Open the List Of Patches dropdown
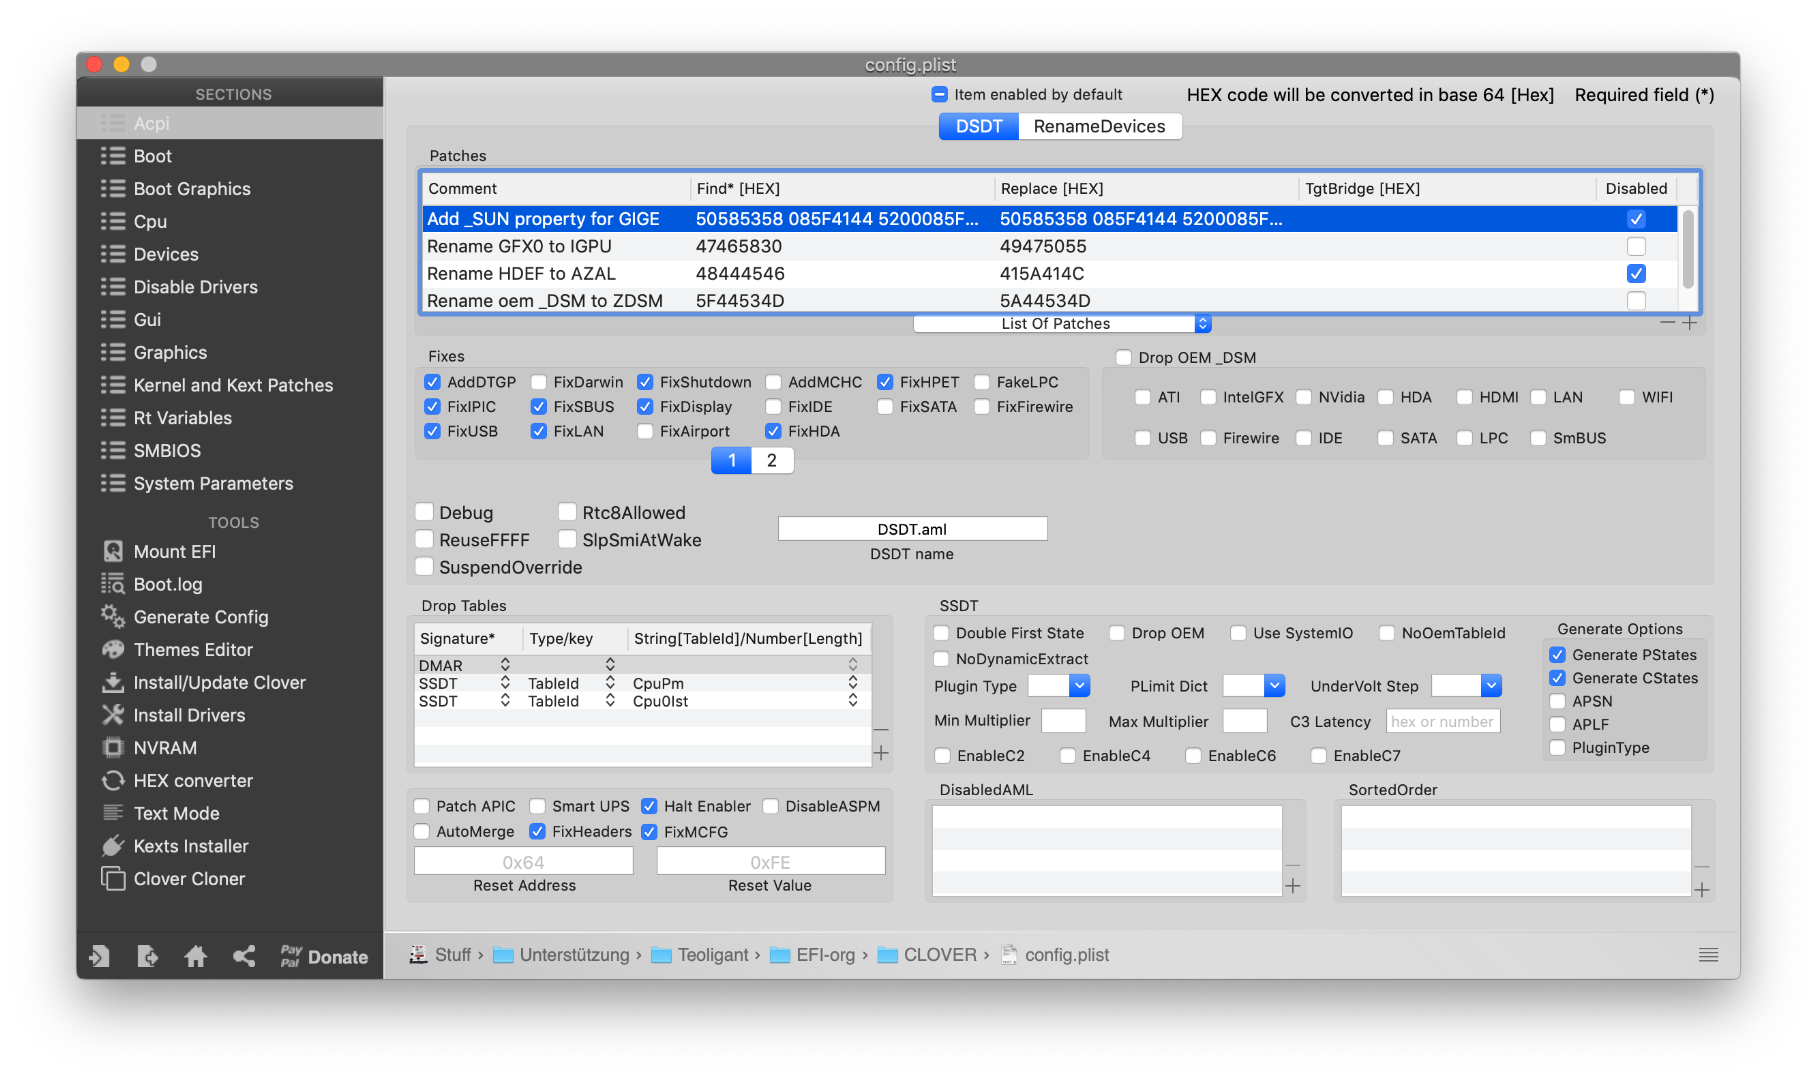 click(x=1062, y=324)
